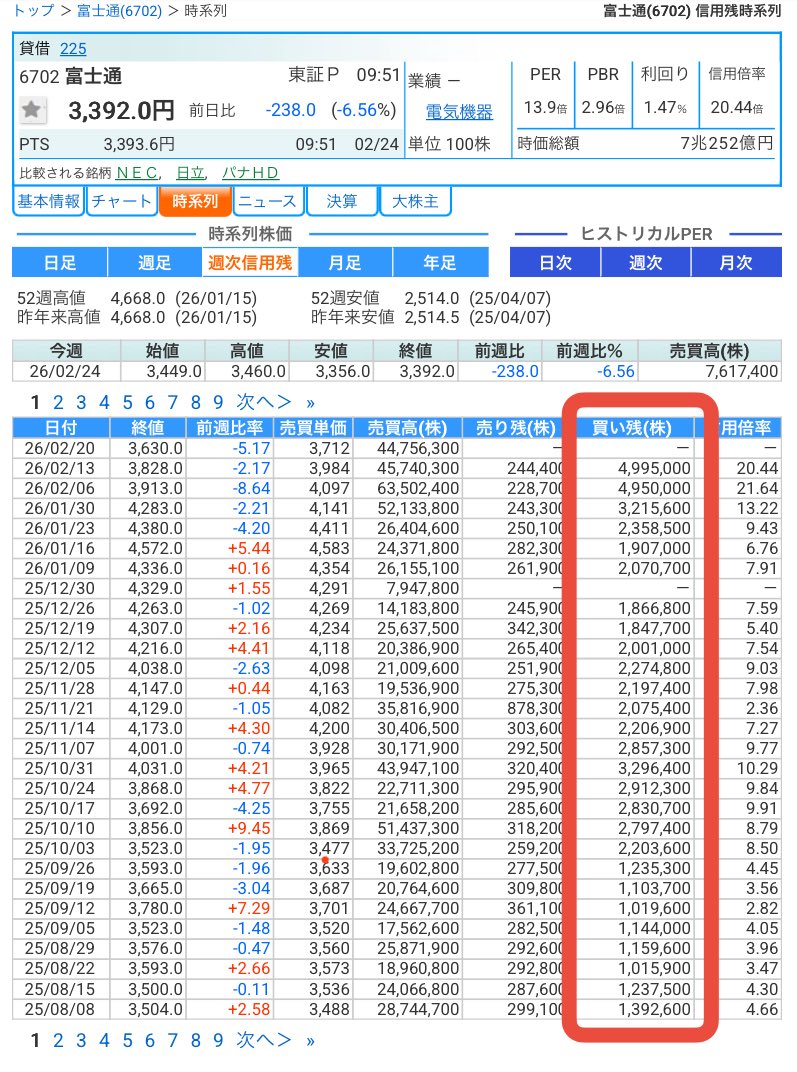The image size is (797, 1072).
Task: Click the 4,950,000 buy balance value
Action: (654, 488)
